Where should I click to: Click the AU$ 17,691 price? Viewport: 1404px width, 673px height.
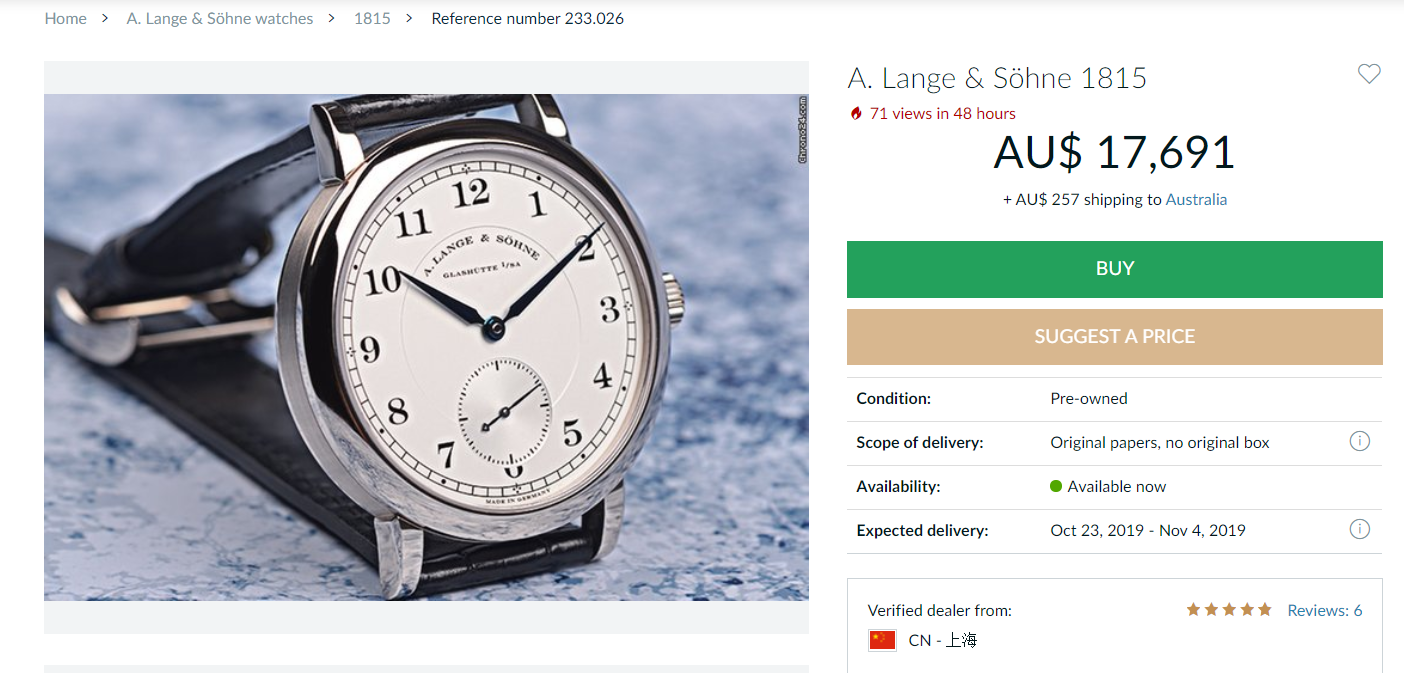point(1114,152)
